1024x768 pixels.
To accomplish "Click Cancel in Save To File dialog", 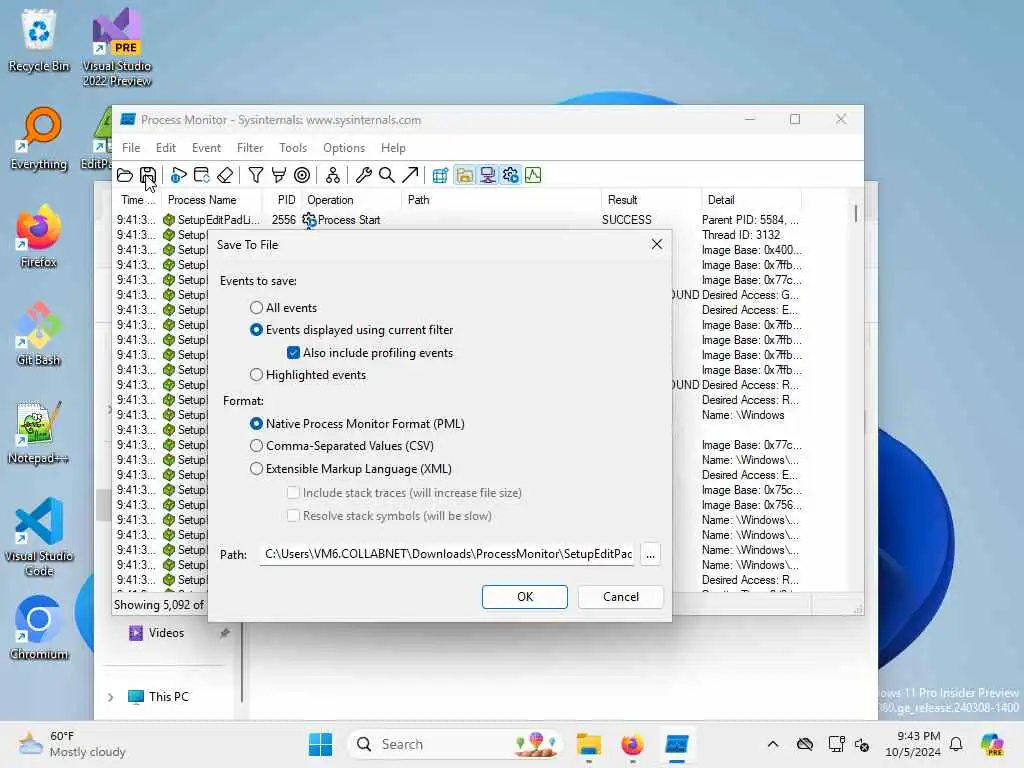I will tap(620, 597).
